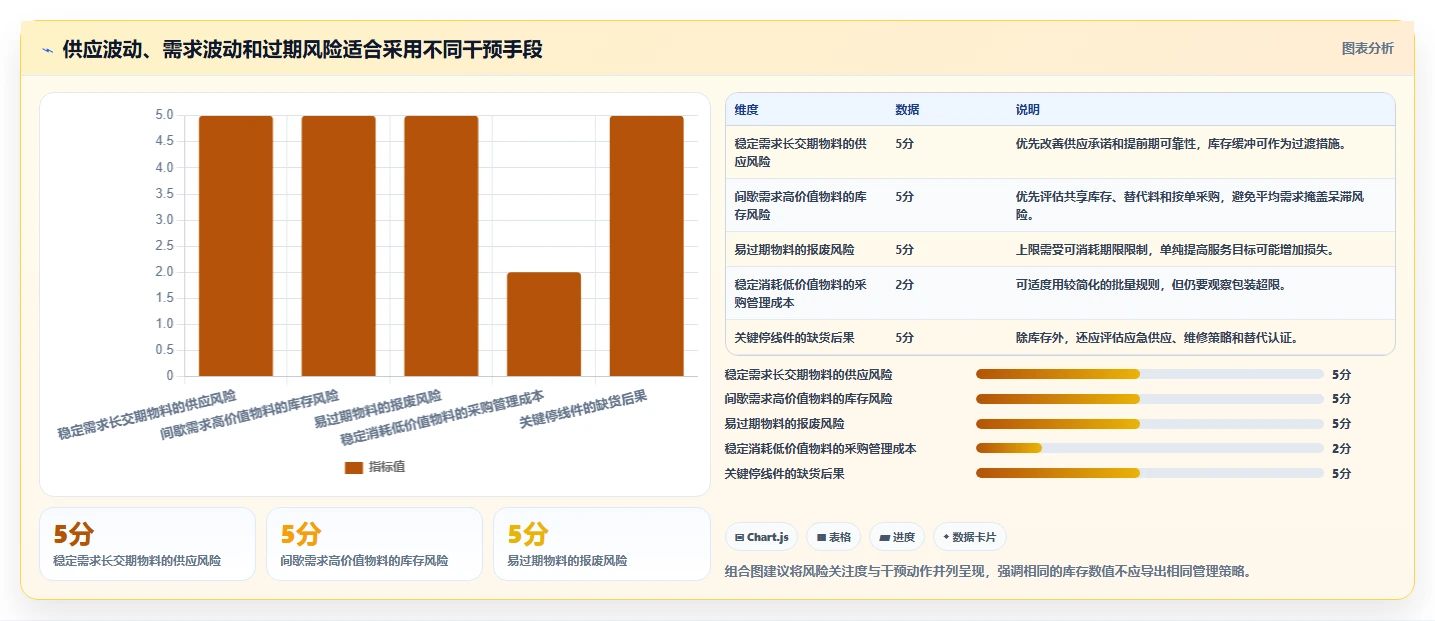Click description starting 上限需受可消耗期限限制
This screenshot has width=1435, height=621.
coord(1175,249)
